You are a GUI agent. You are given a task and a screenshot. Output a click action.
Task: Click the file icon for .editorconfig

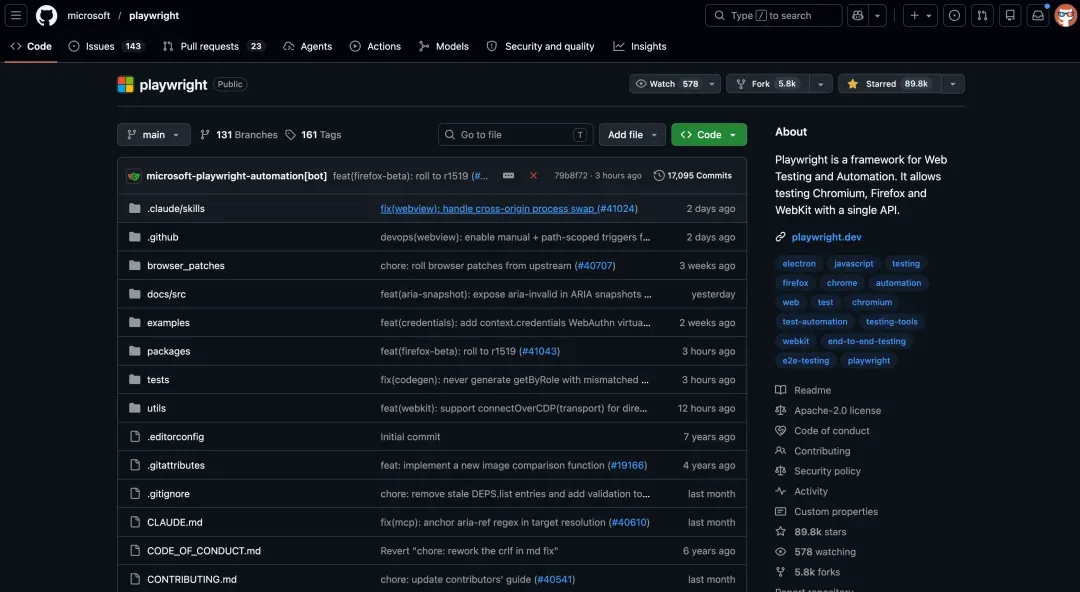[134, 436]
